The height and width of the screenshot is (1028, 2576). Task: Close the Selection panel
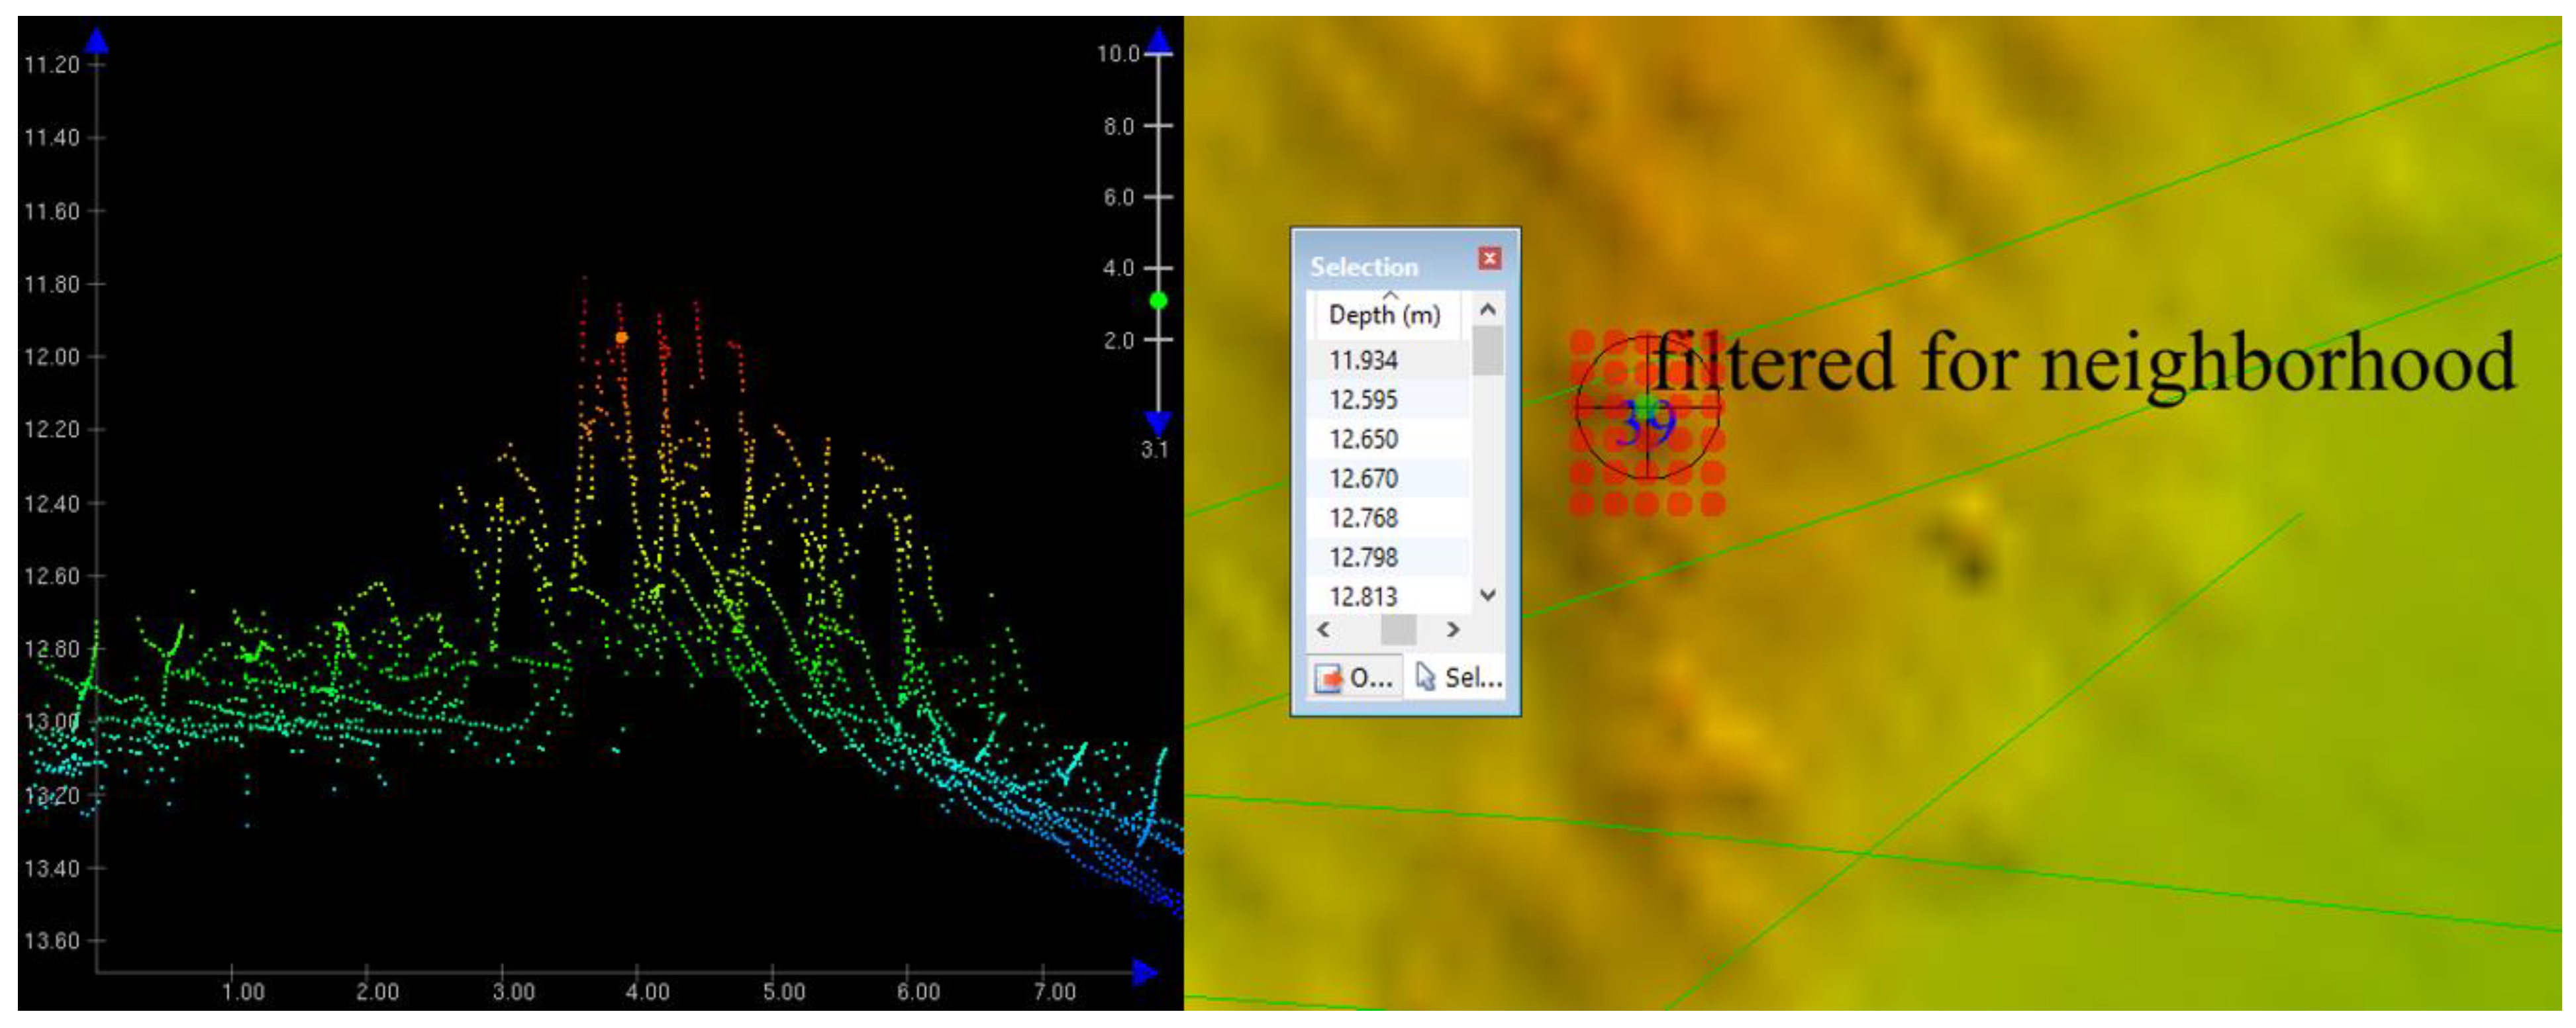tap(1489, 259)
